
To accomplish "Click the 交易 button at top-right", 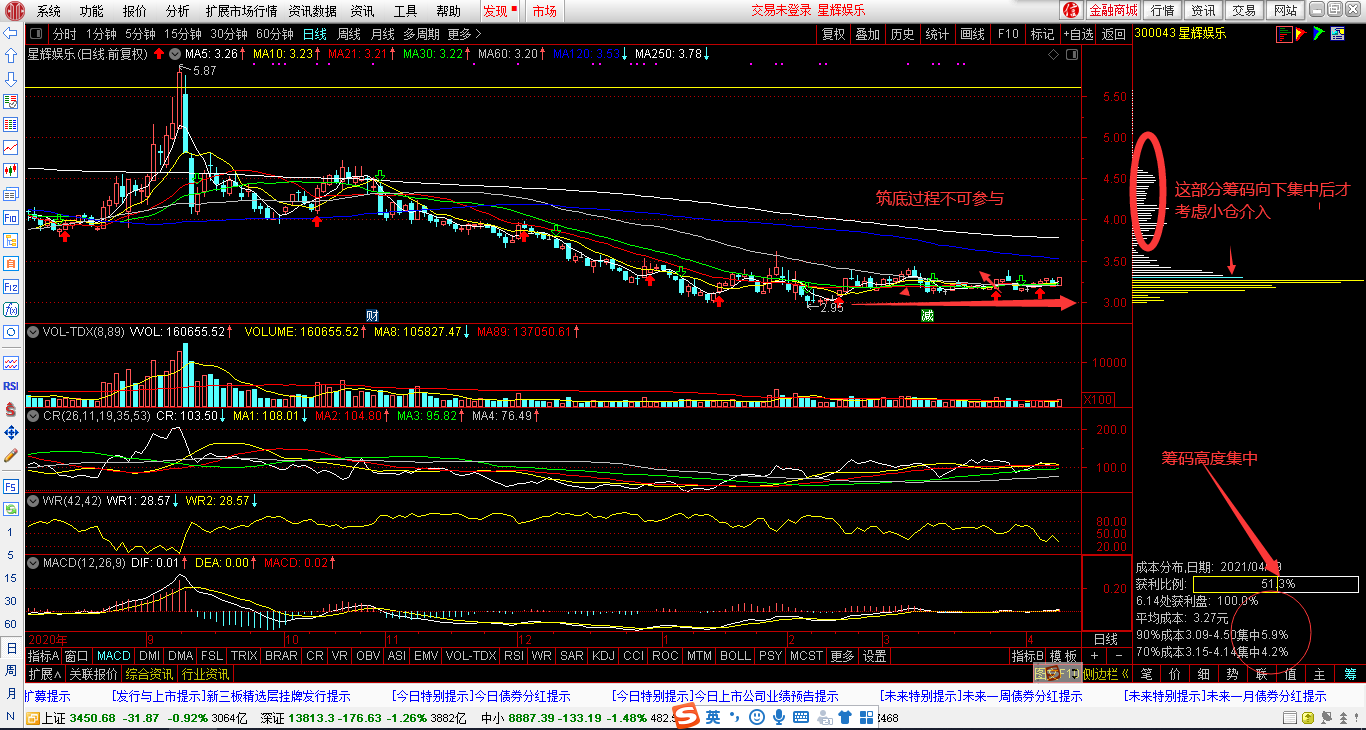I will pyautogui.click(x=1244, y=10).
